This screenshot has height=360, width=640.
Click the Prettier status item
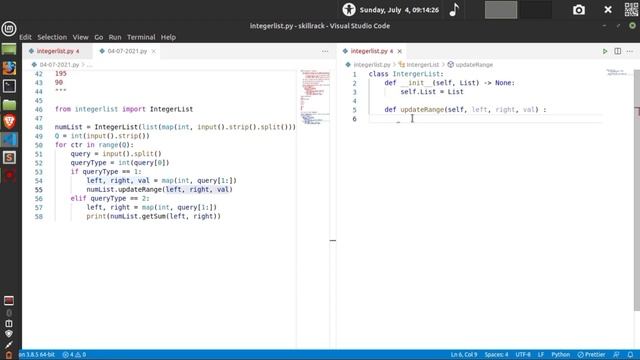click(x=591, y=355)
